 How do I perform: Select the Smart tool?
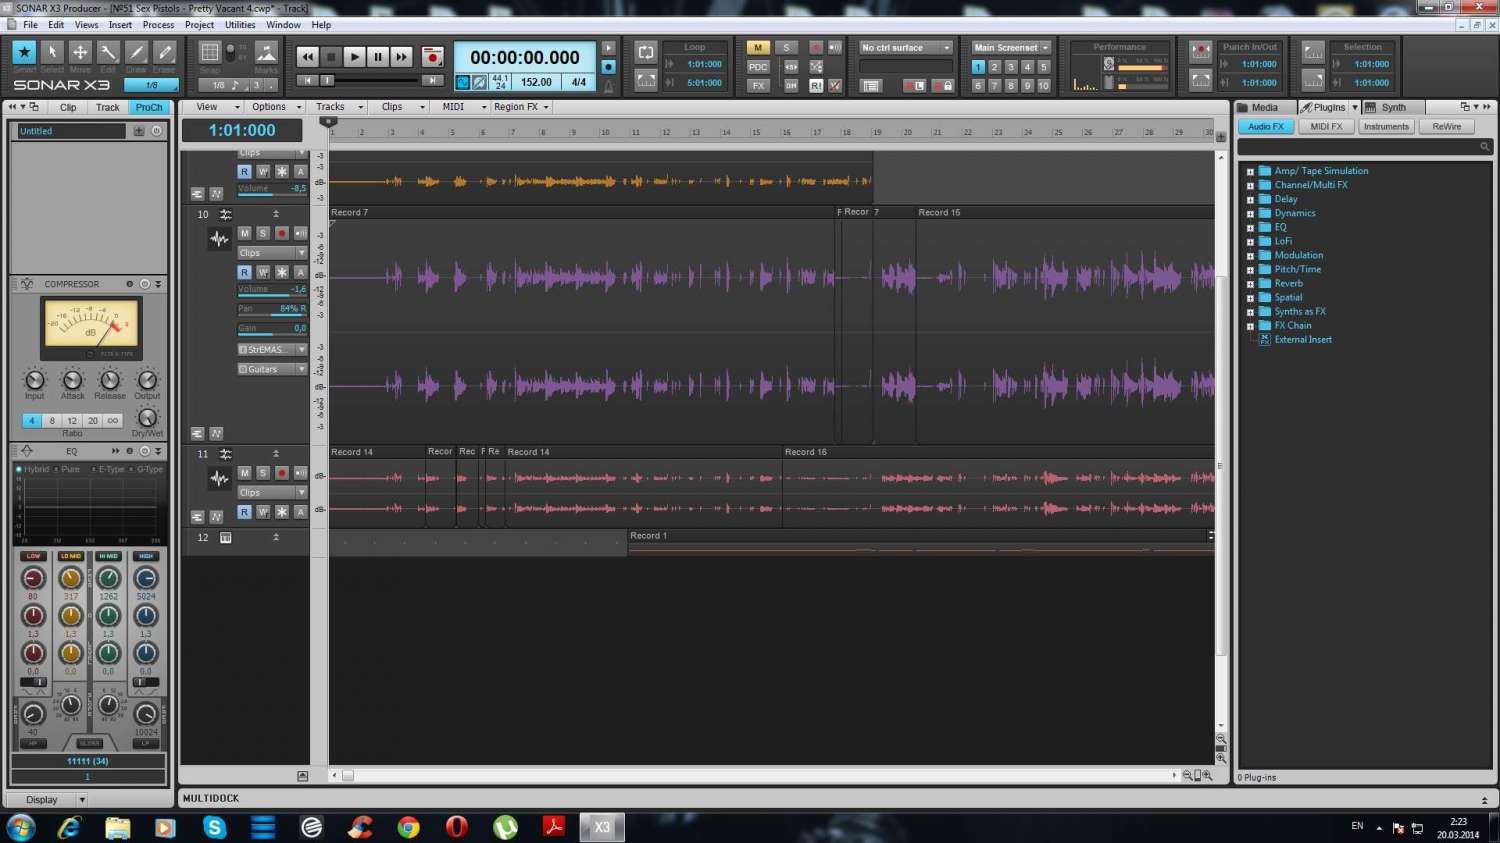coord(24,52)
